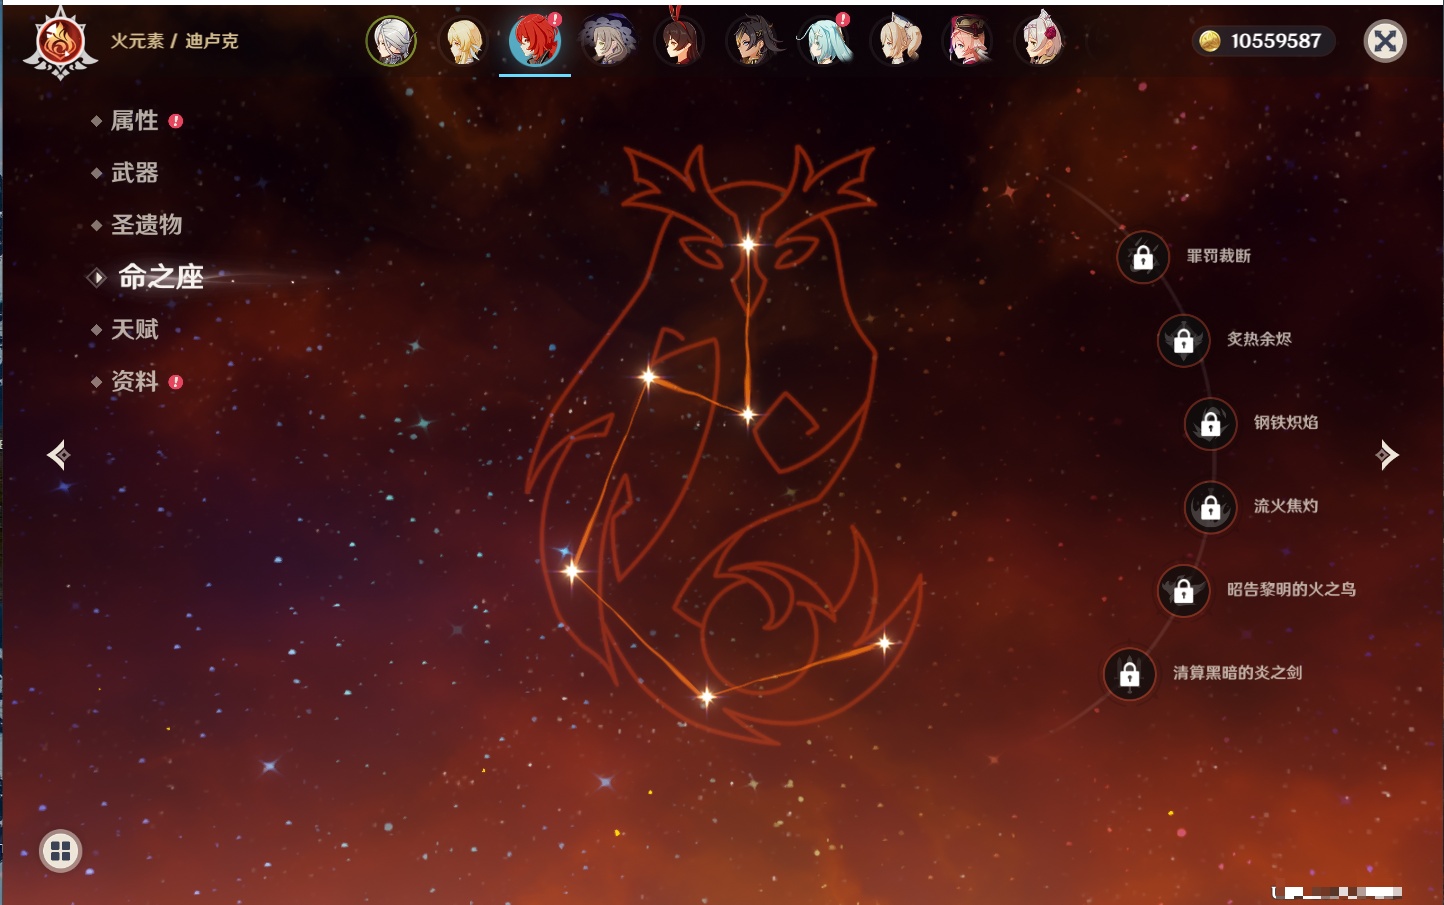1444x905 pixels.
Task: Click the Pyro element emblem icon
Action: [x=60, y=43]
